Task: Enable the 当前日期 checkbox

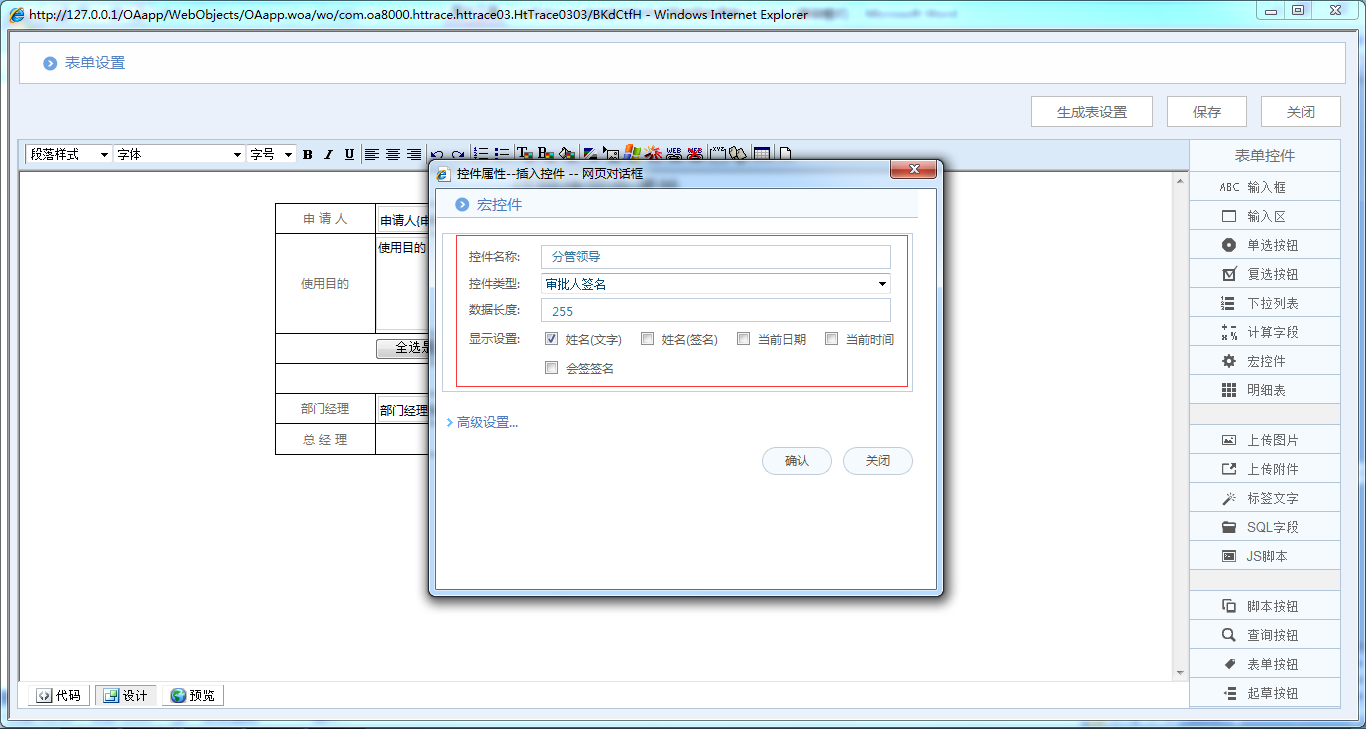Action: tap(744, 339)
